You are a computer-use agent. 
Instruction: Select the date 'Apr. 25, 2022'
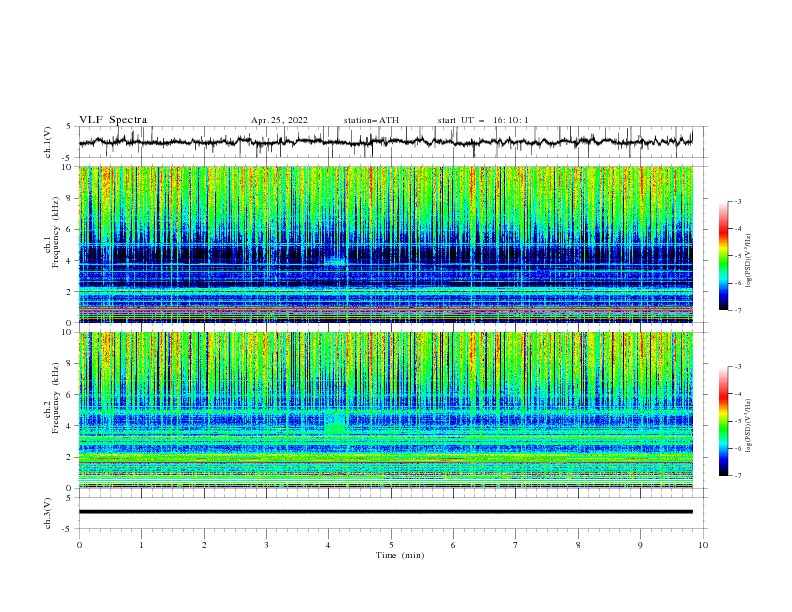(279, 120)
